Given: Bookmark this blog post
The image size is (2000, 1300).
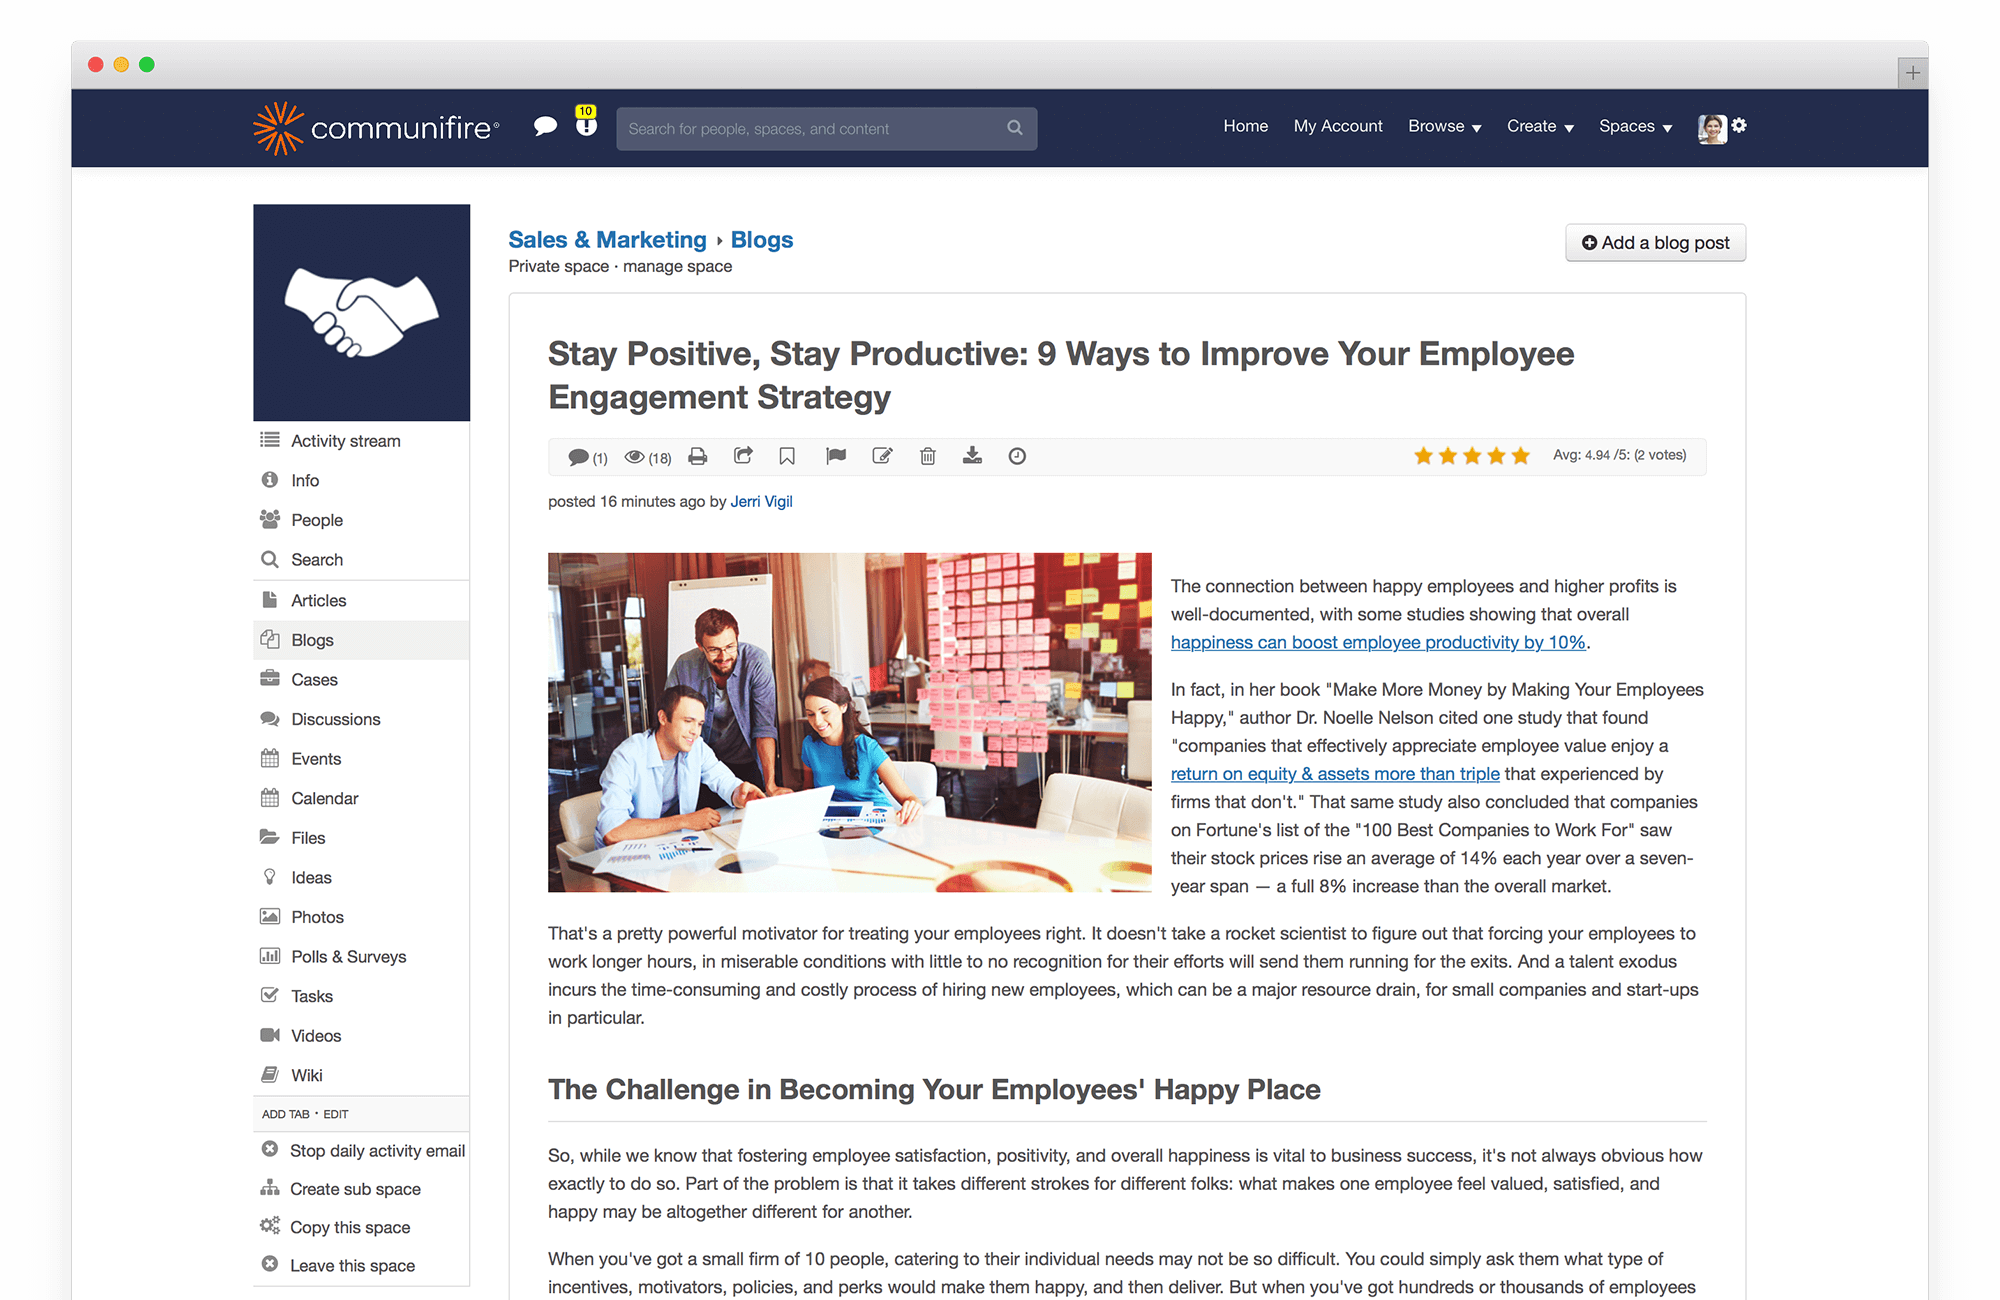Looking at the screenshot, I should [787, 456].
